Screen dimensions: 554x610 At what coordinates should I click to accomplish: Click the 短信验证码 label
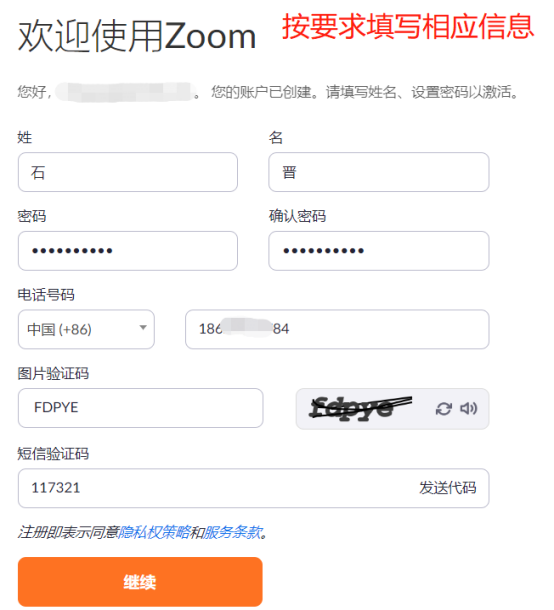point(53,454)
